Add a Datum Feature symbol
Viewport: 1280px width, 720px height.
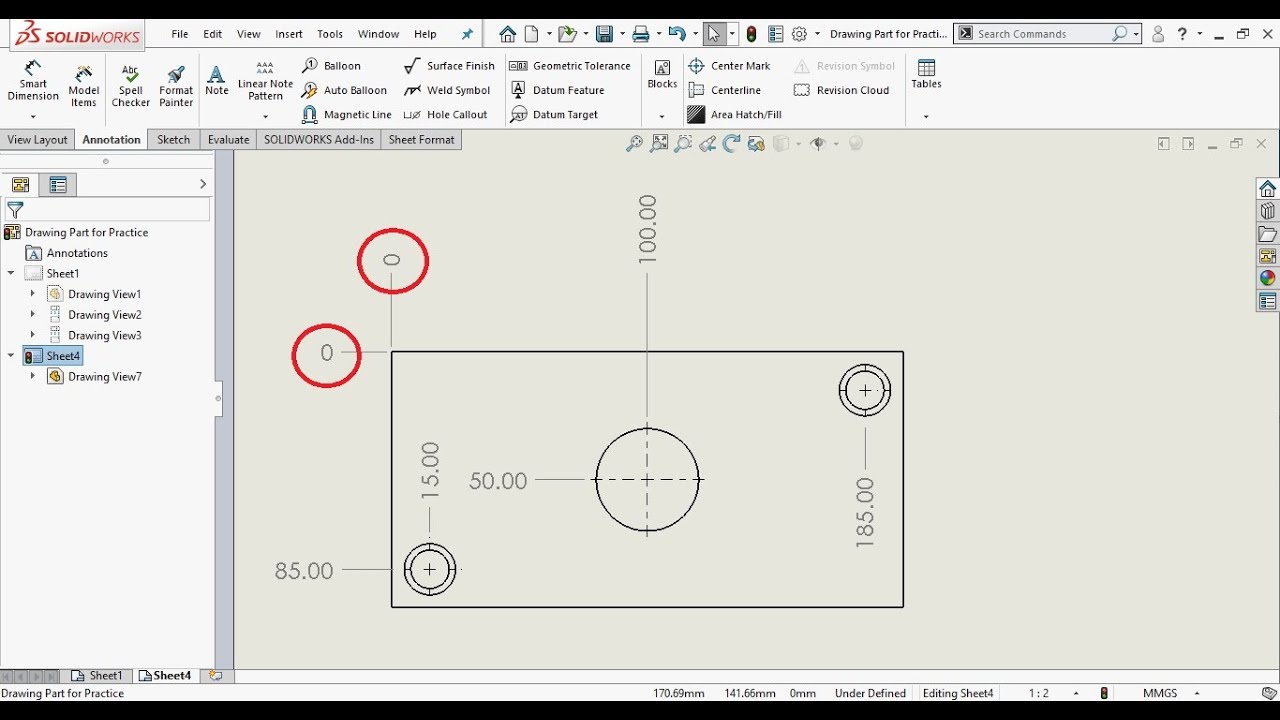click(557, 90)
